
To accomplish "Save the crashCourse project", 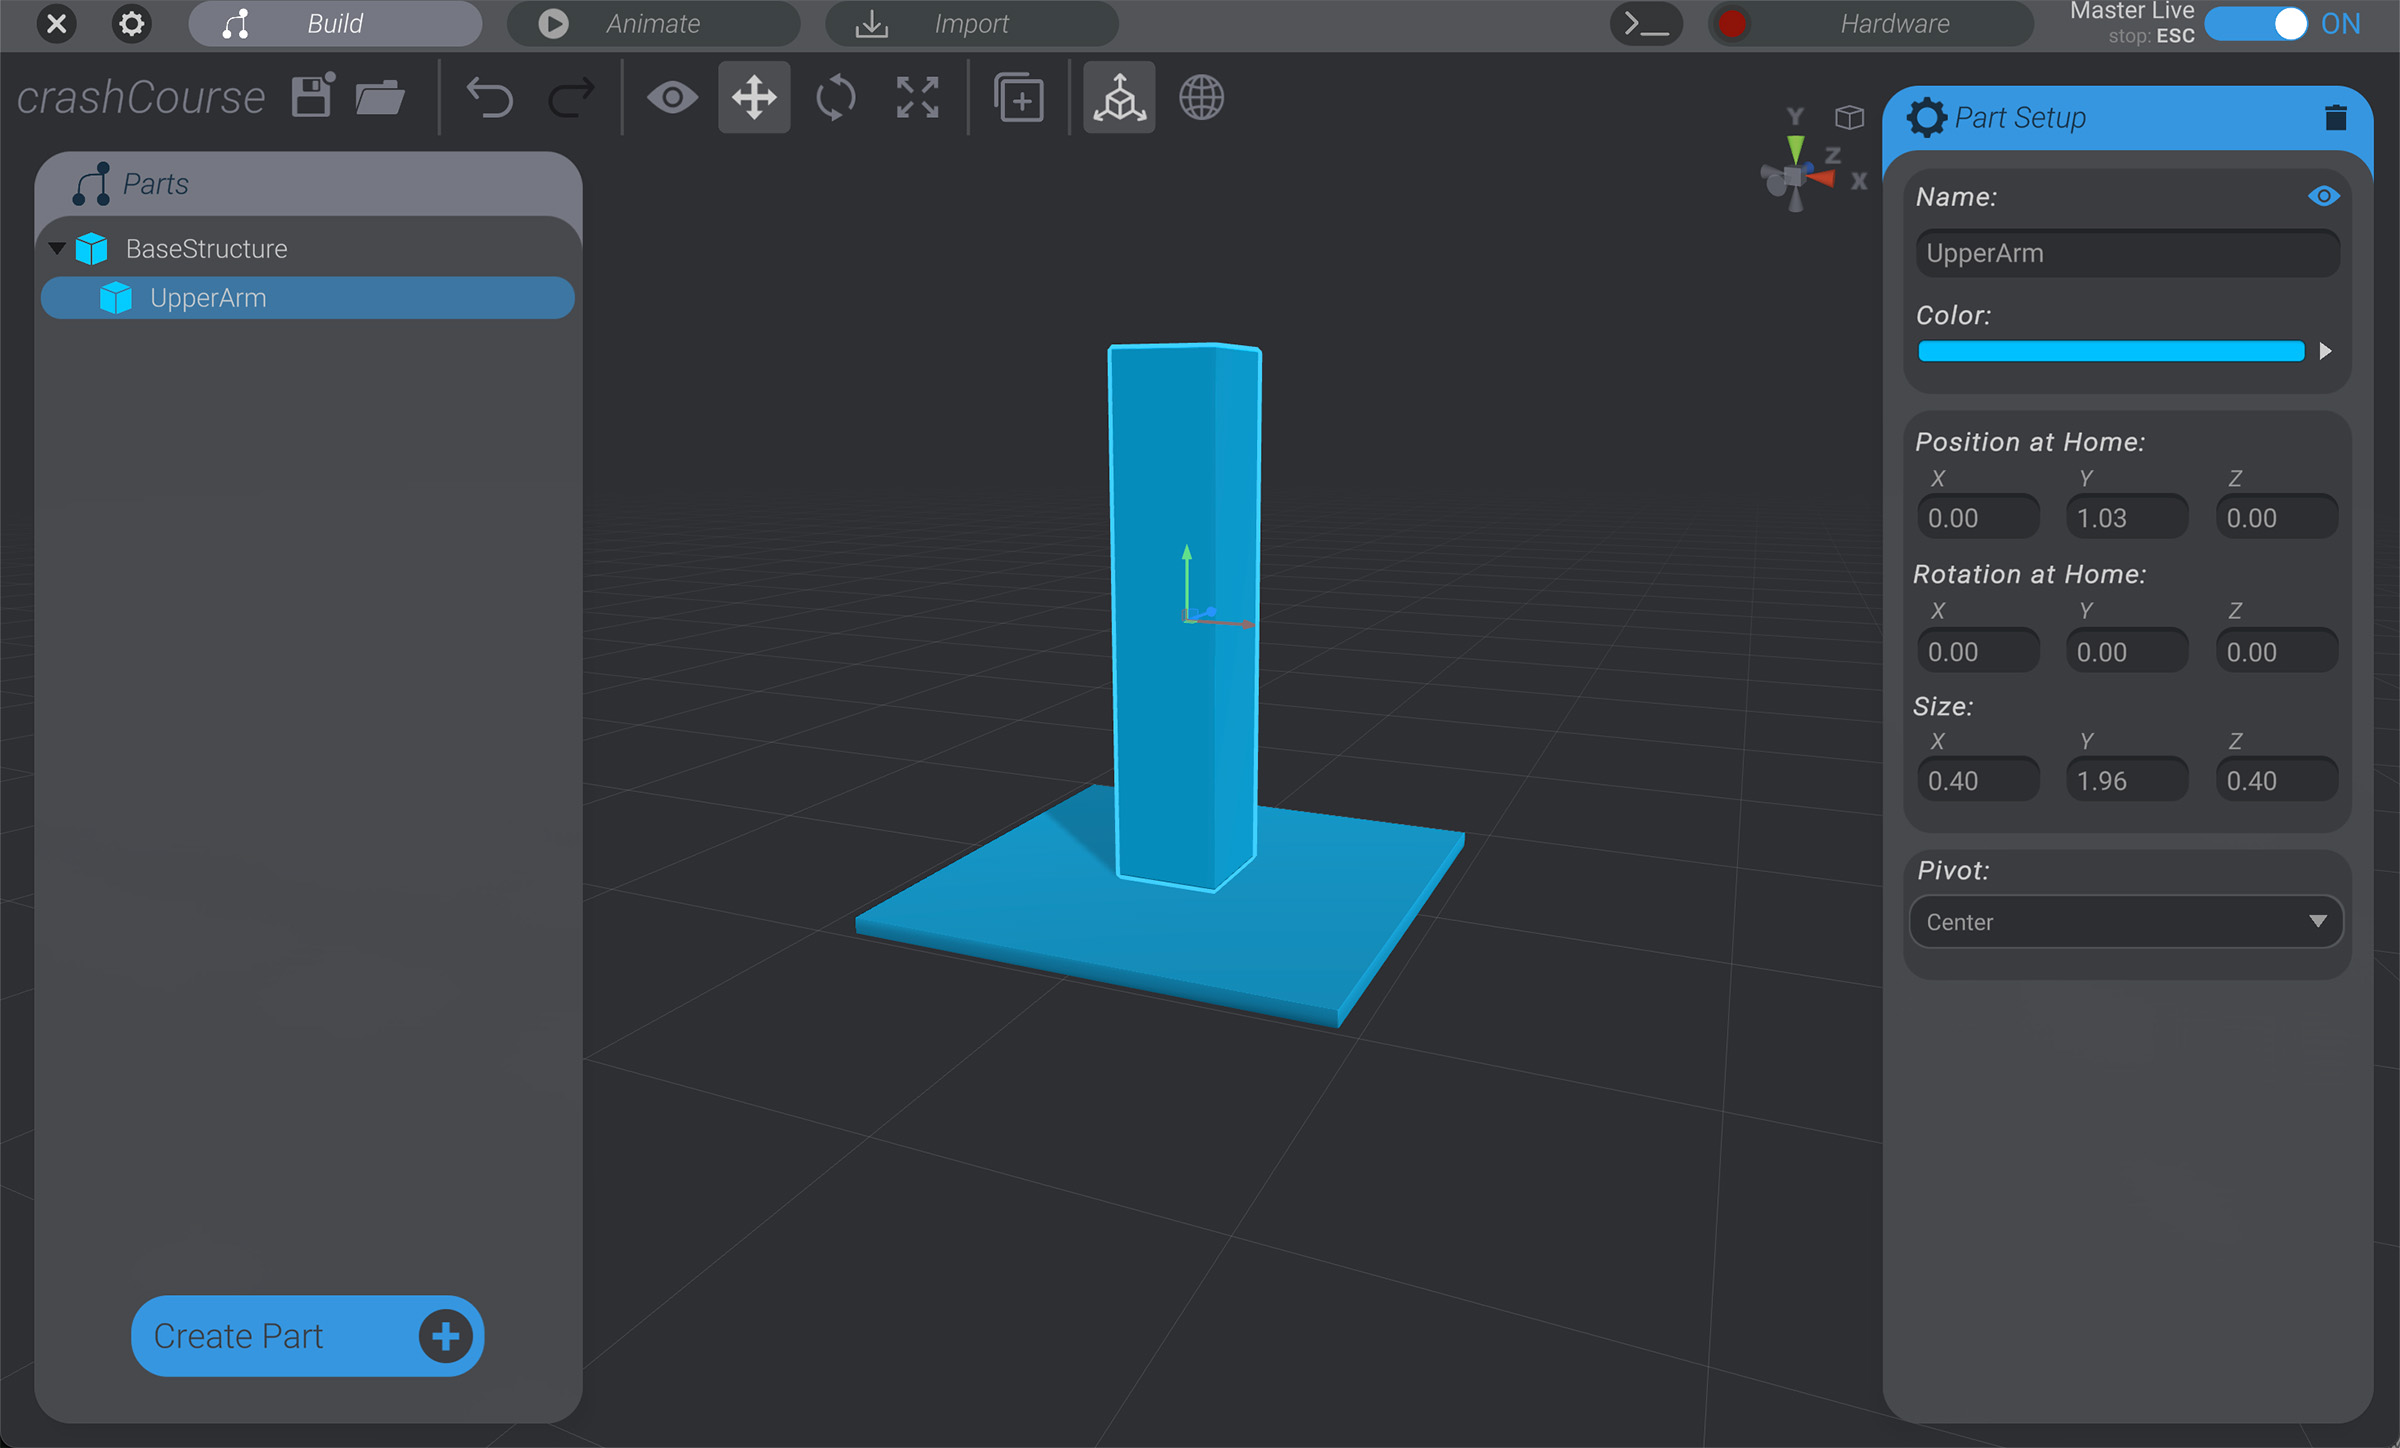I will (x=311, y=95).
